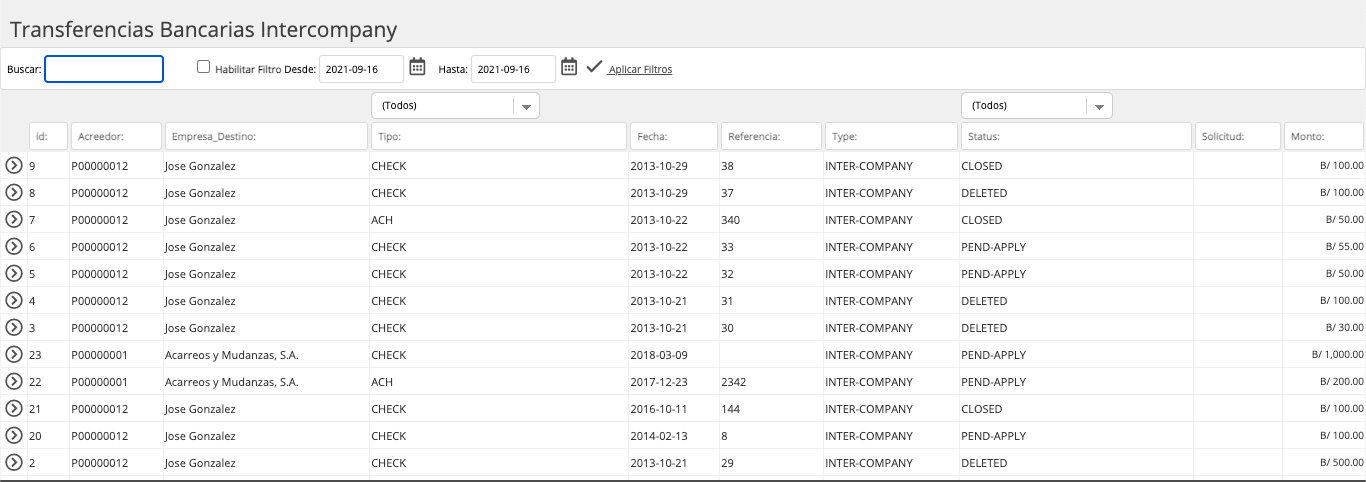This screenshot has width=1366, height=482.
Task: Apply filters via Aplicar Filtros link
Action: pyautogui.click(x=640, y=70)
